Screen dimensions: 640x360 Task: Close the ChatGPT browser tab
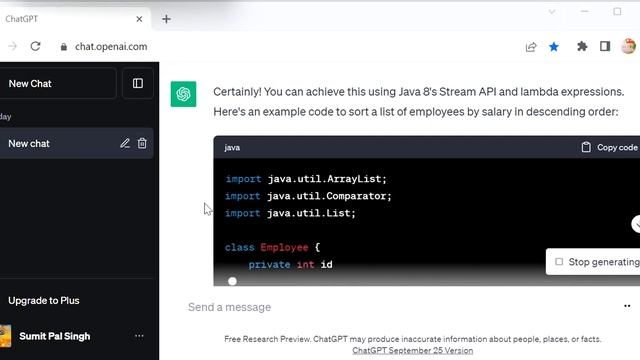click(x=139, y=19)
